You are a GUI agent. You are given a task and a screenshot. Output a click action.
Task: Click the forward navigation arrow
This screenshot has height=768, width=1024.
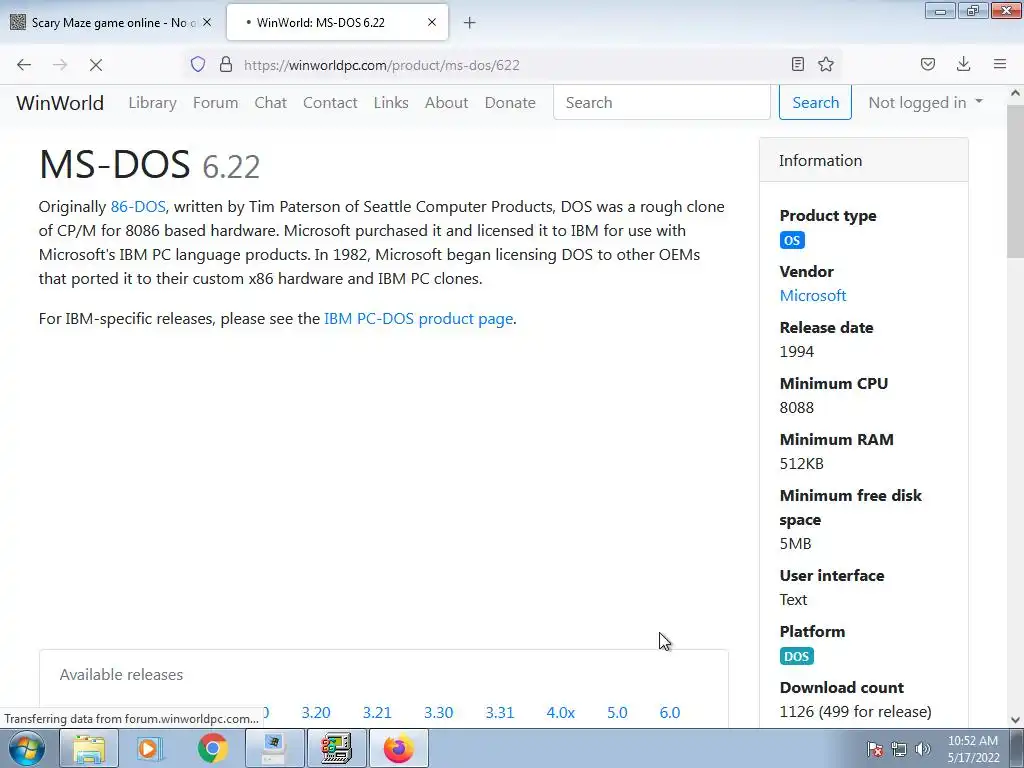click(60, 65)
